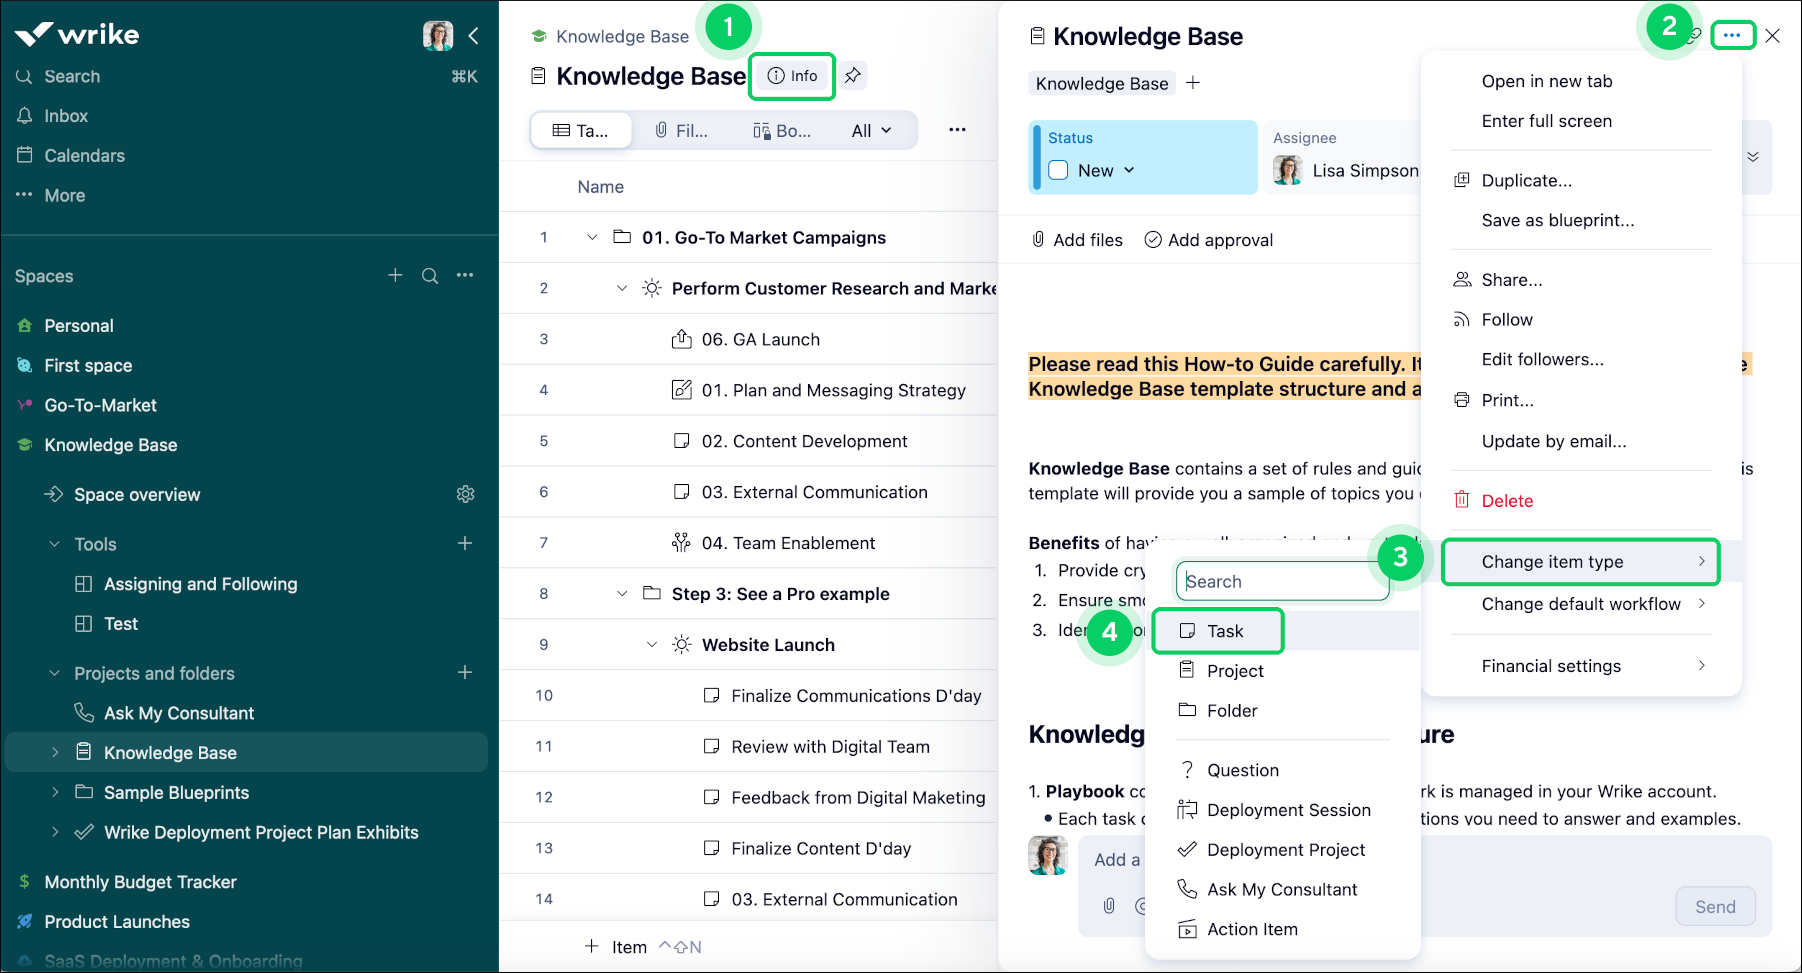Select Task from the item type menu

(1218, 630)
